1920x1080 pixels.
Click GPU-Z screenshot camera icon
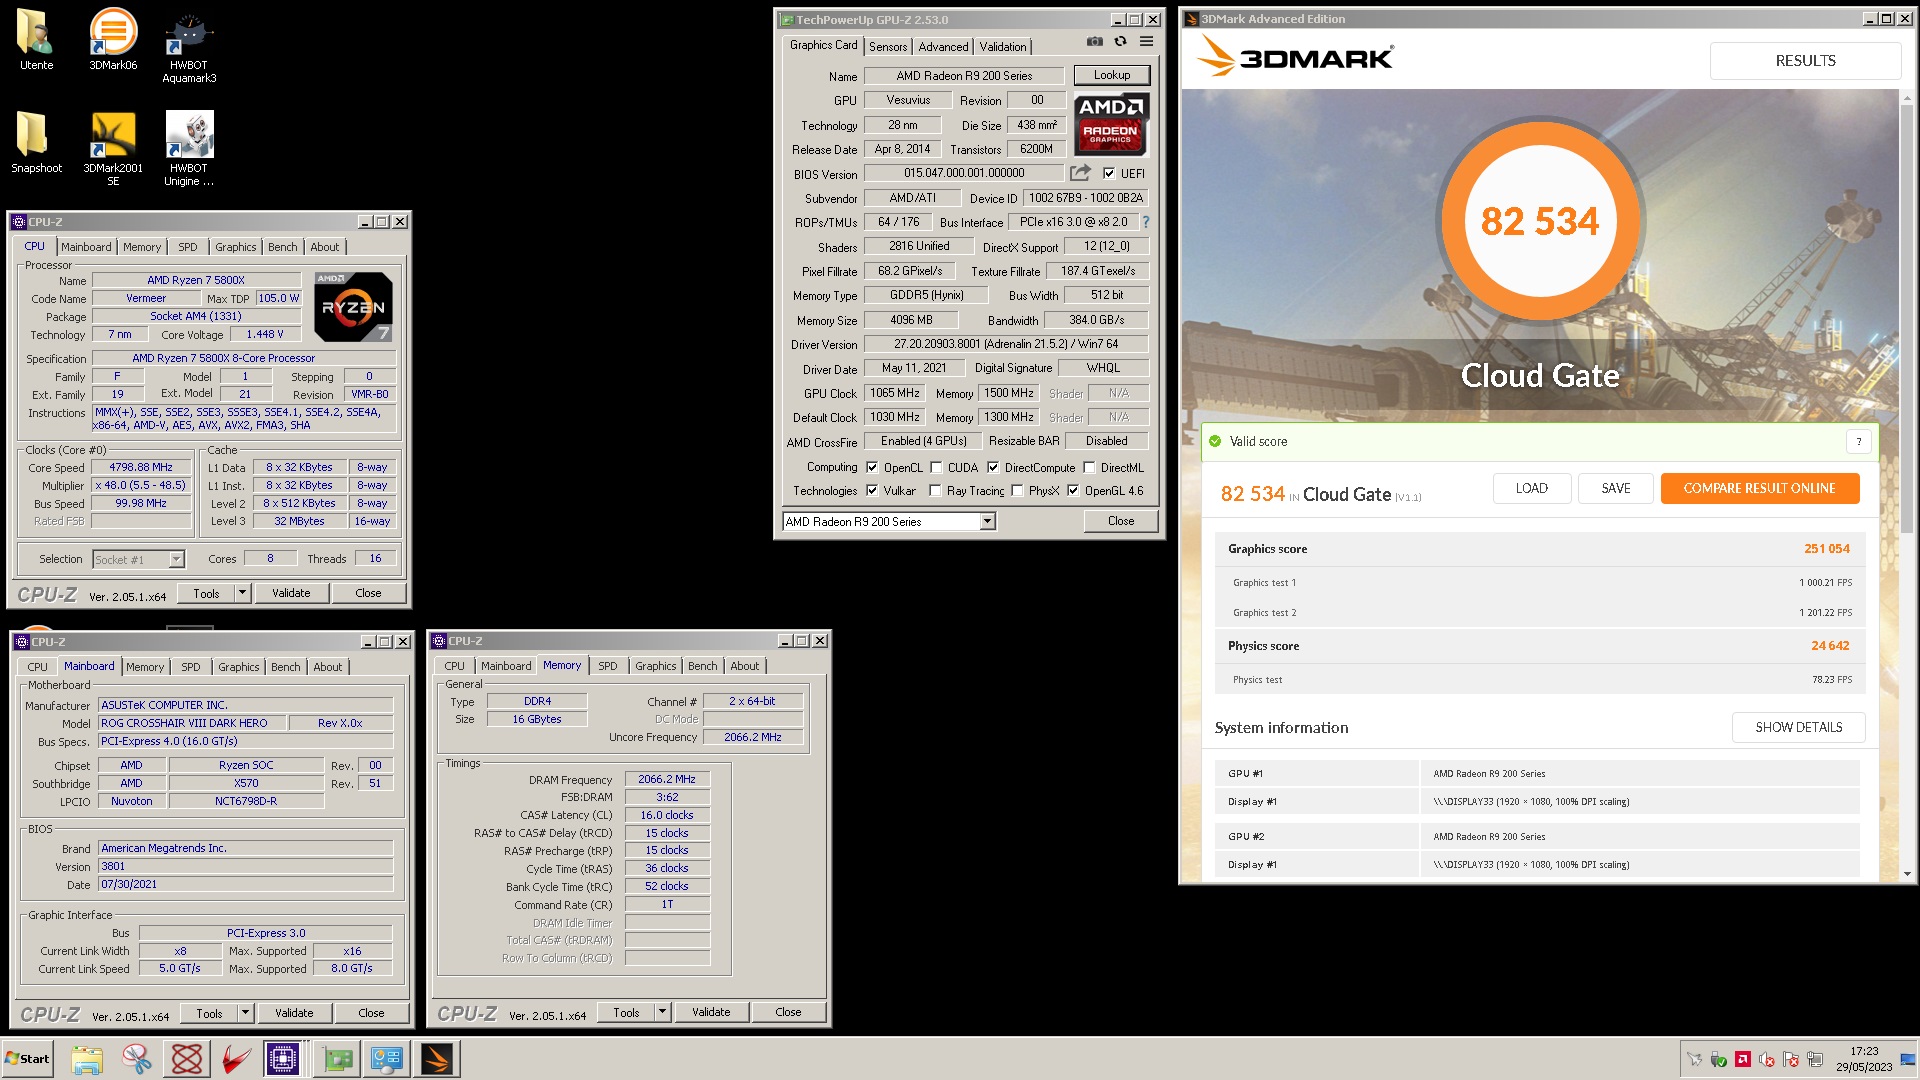click(1095, 42)
